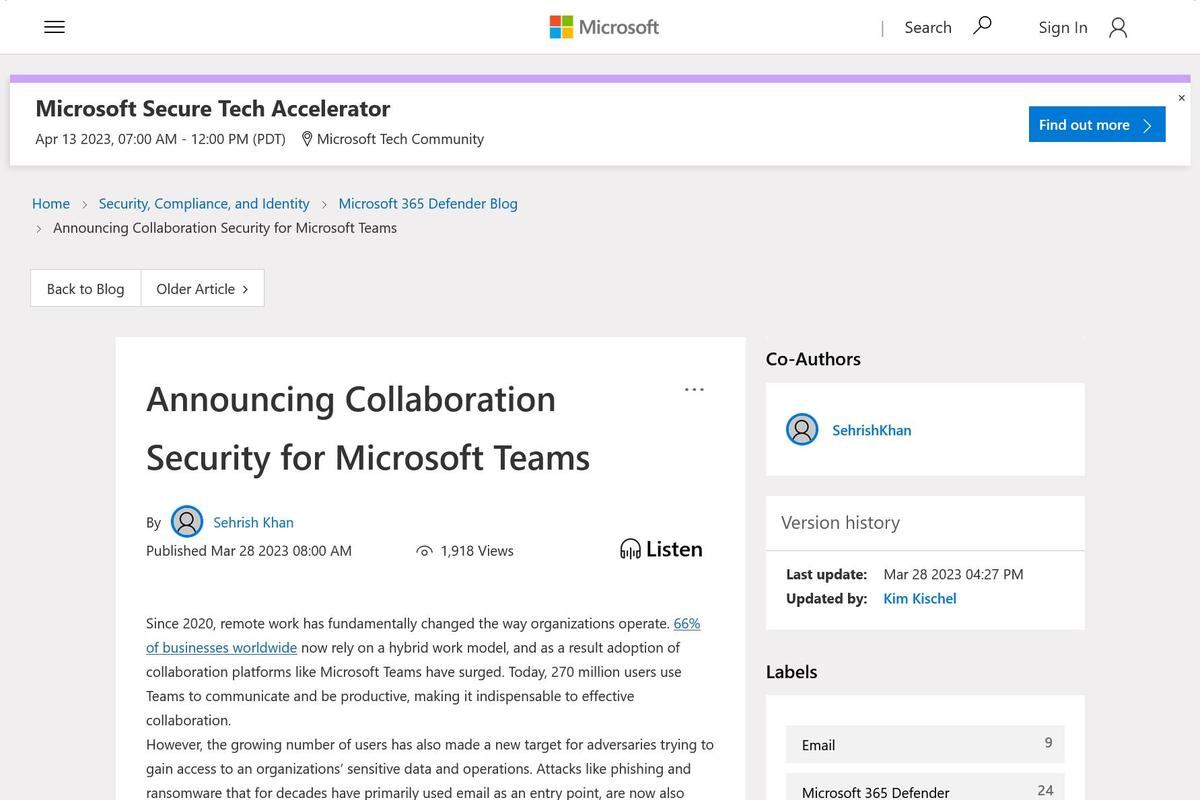Open SehrishKhan co-author profile link

872,430
